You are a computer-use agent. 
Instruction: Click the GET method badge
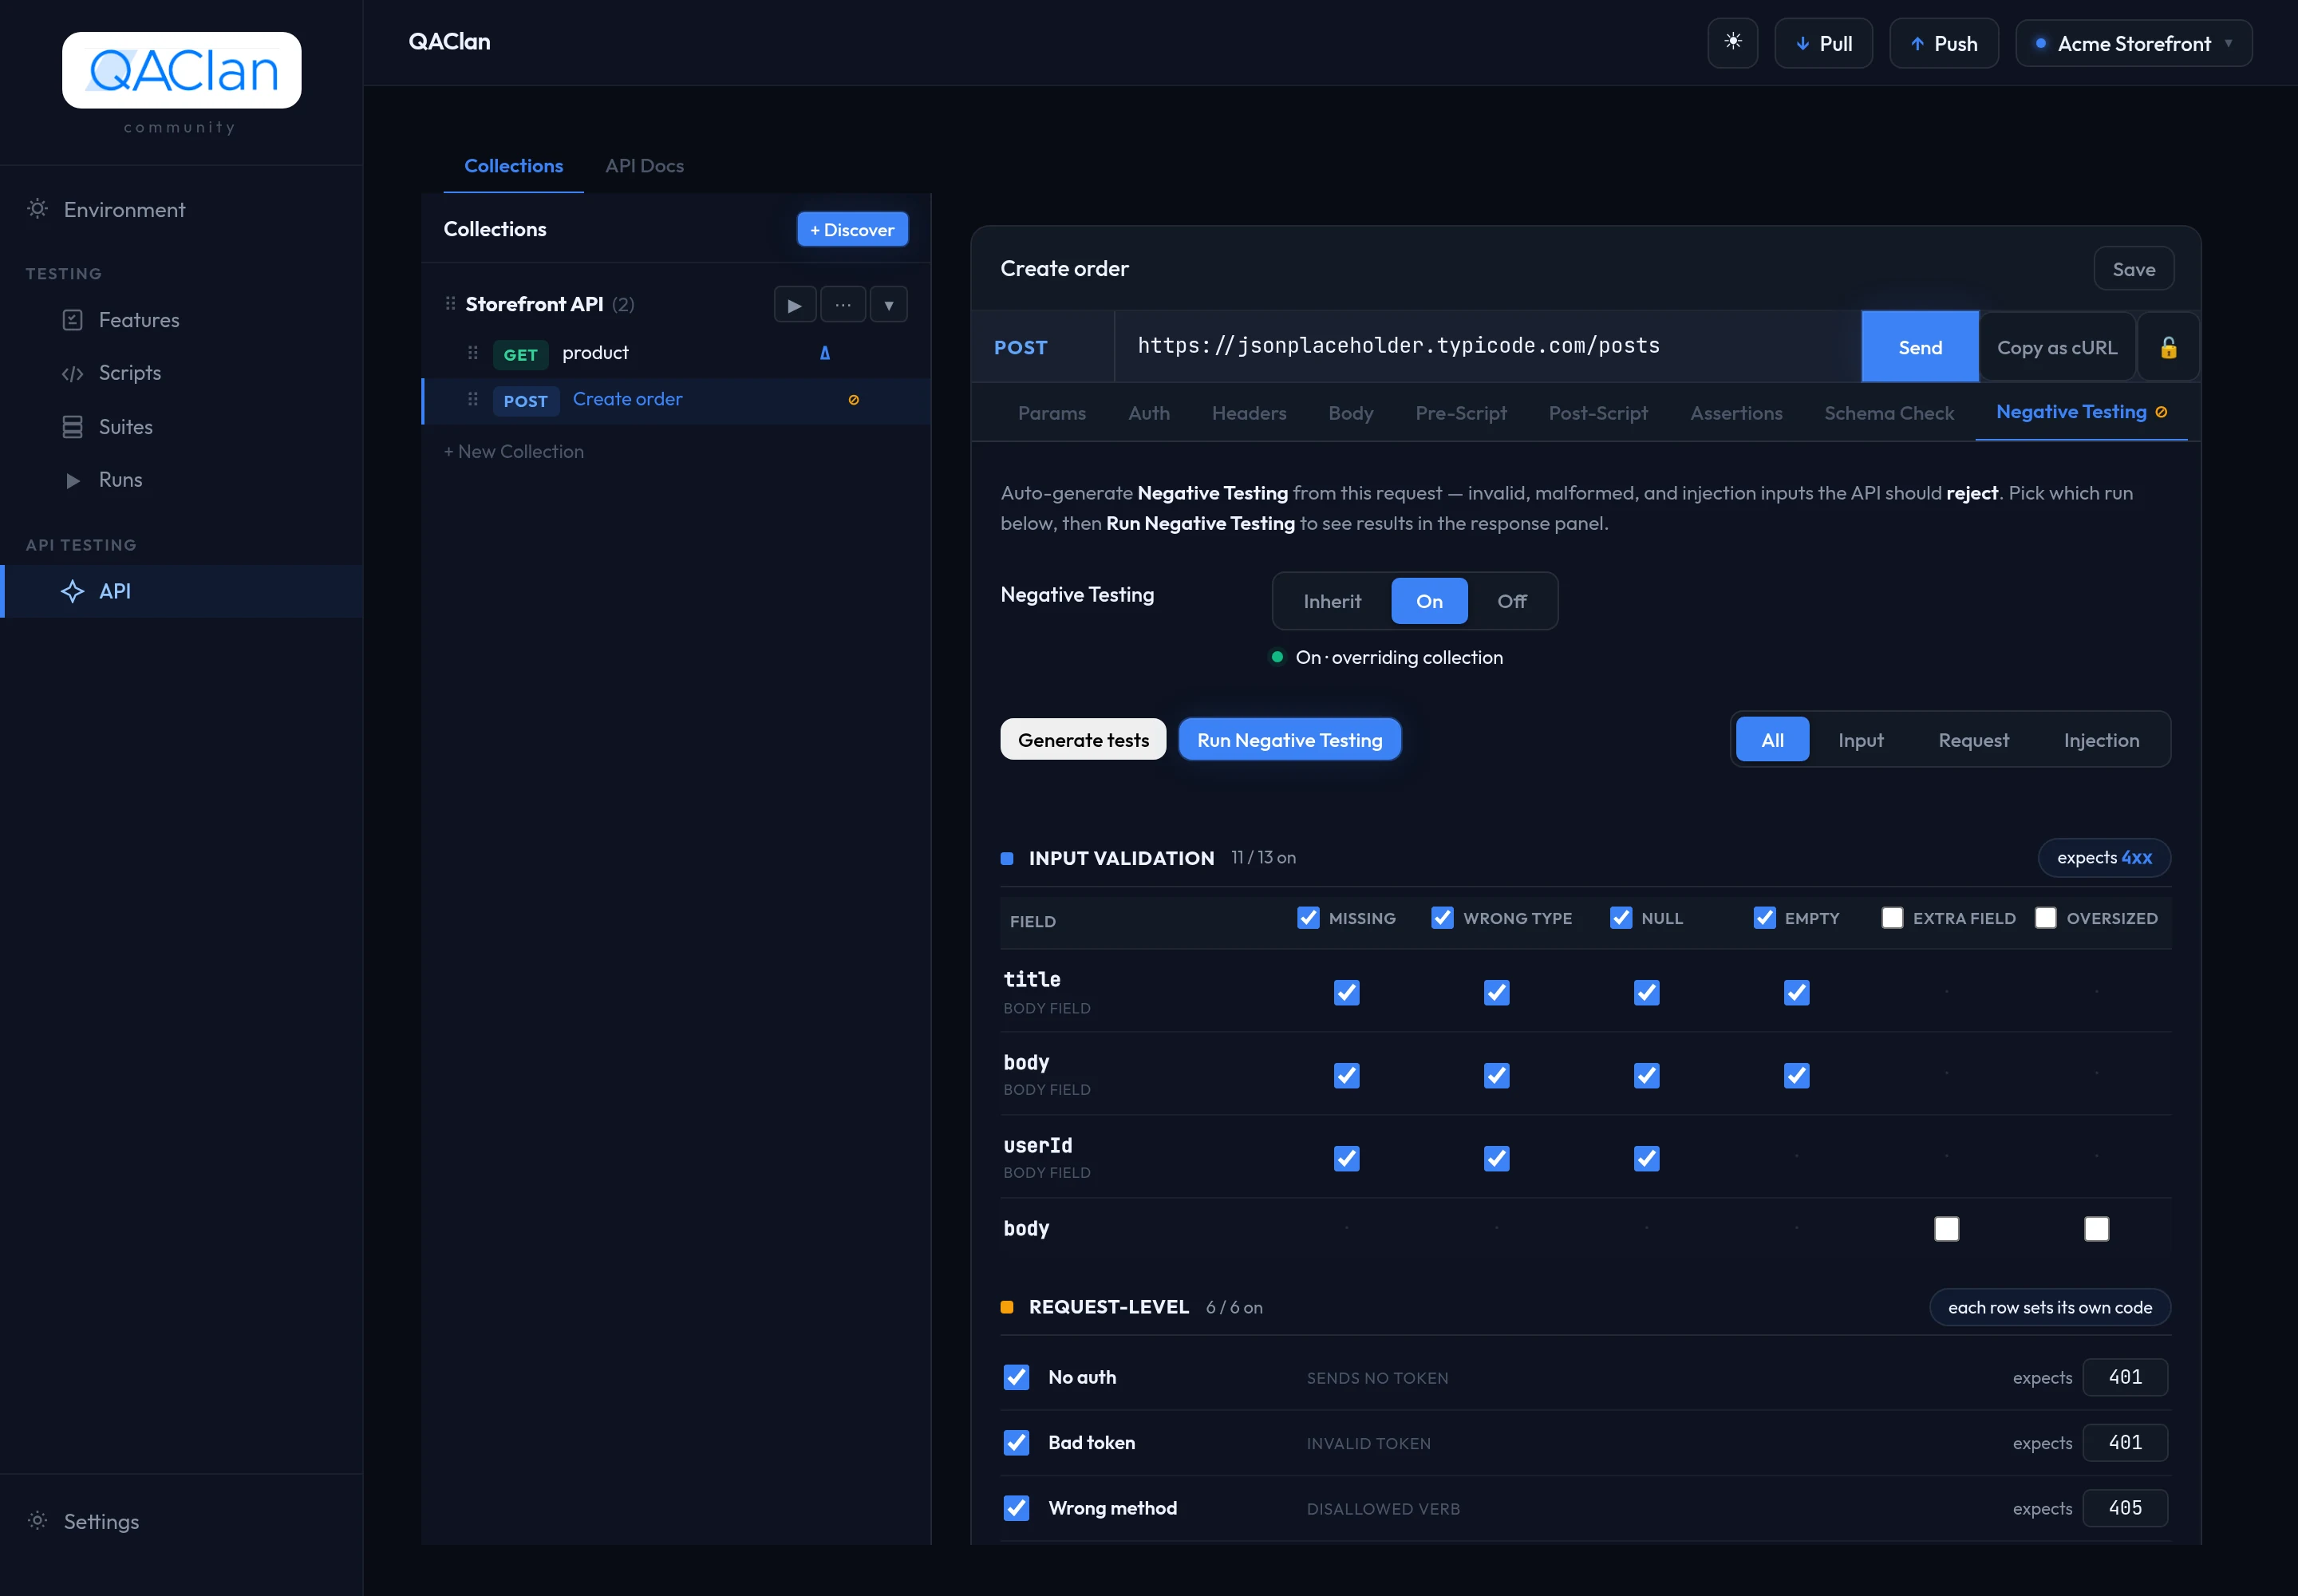pyautogui.click(x=520, y=355)
